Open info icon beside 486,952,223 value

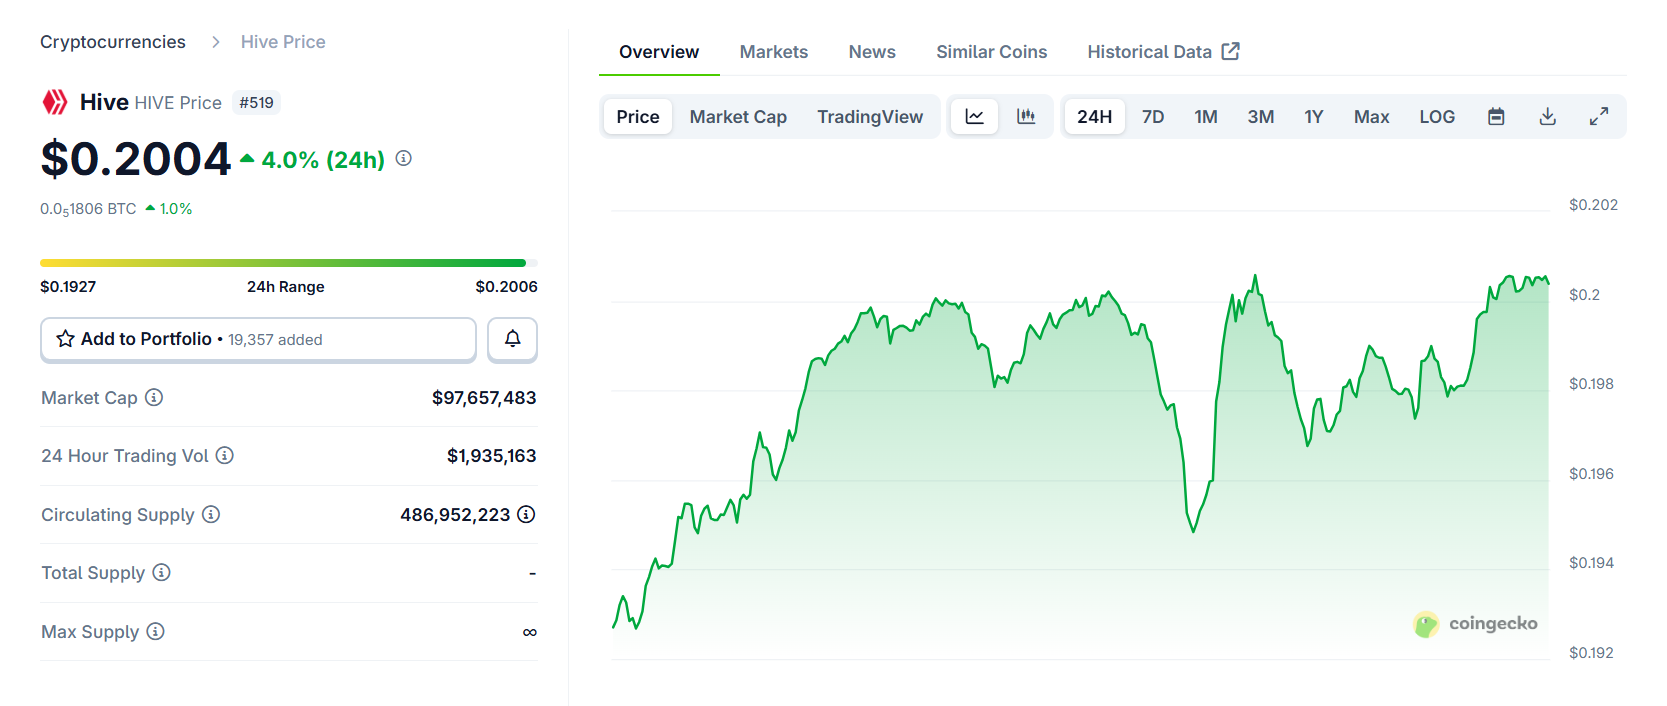(x=526, y=514)
